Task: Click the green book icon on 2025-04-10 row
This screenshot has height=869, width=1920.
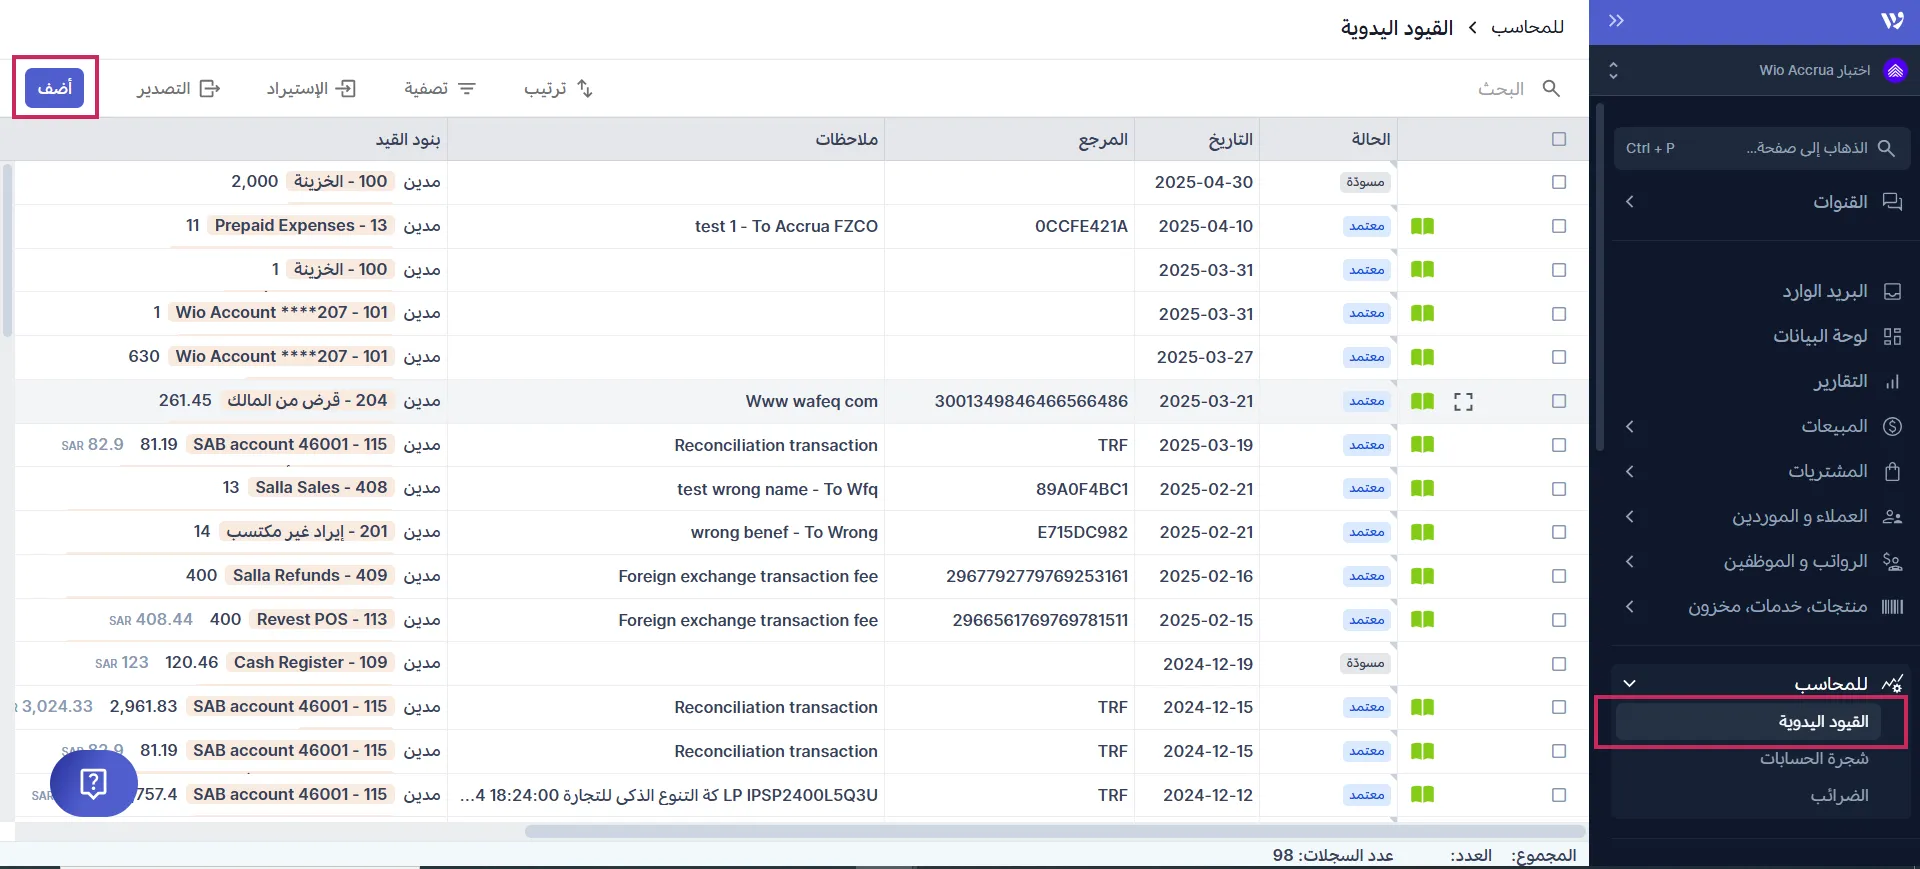Action: pyautogui.click(x=1422, y=226)
